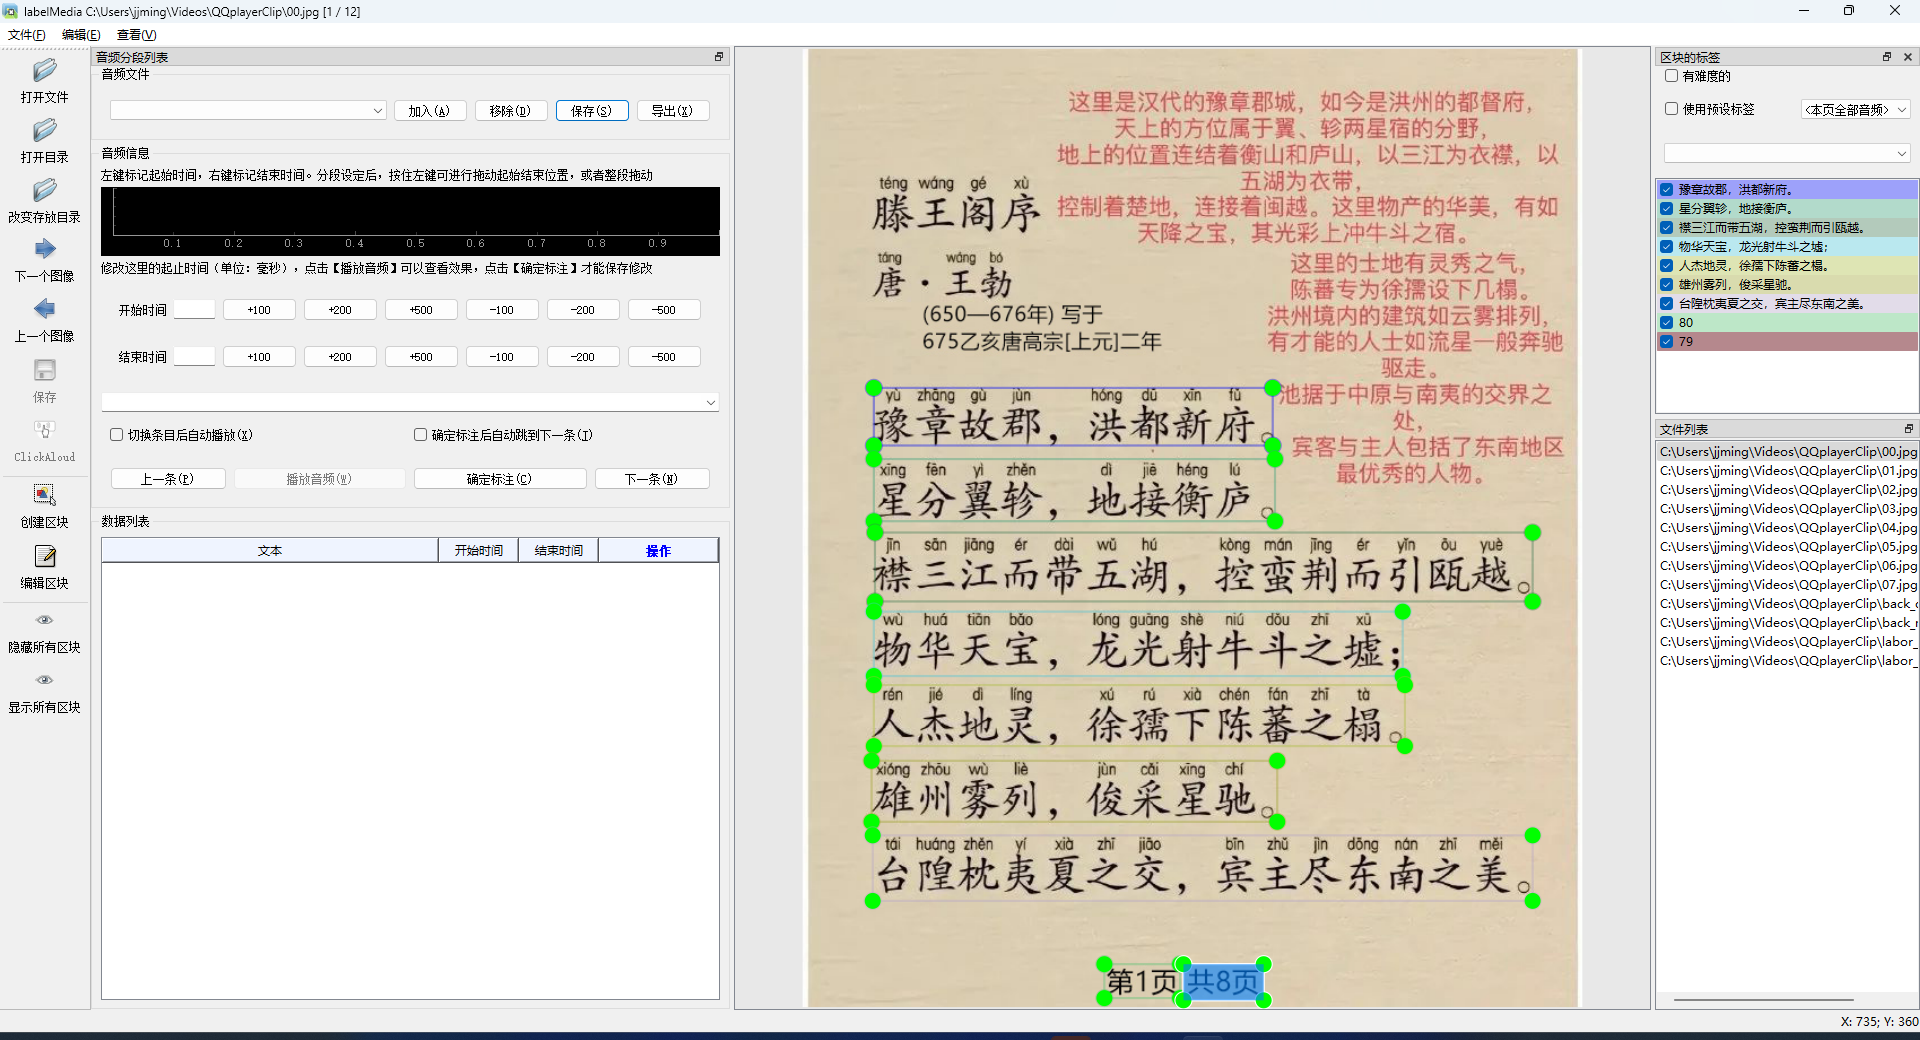Click the 移除 remove audio button
The image size is (1920, 1040).
coord(511,111)
